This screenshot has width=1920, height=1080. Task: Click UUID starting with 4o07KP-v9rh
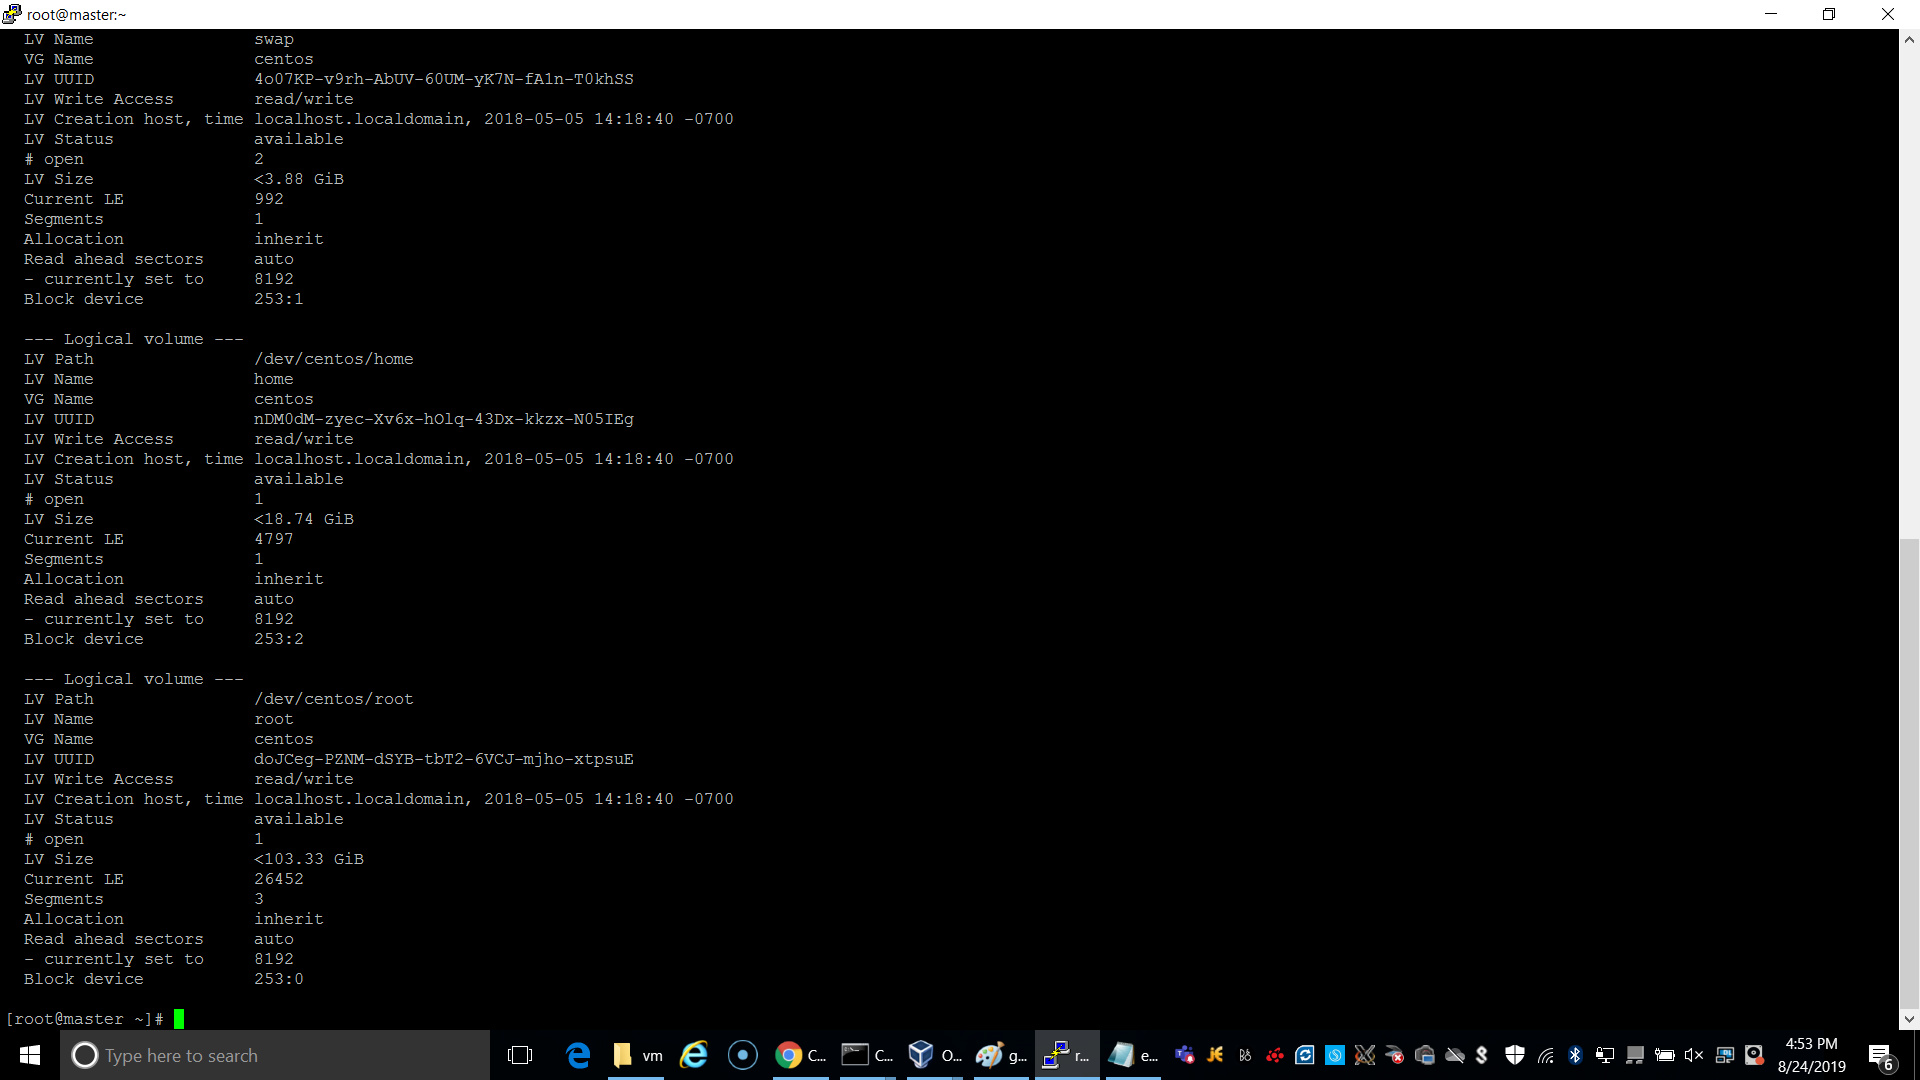(x=443, y=79)
